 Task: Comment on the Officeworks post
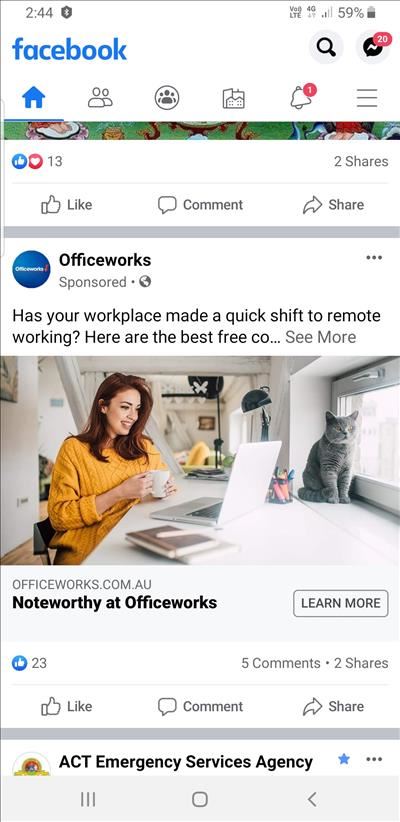[200, 706]
